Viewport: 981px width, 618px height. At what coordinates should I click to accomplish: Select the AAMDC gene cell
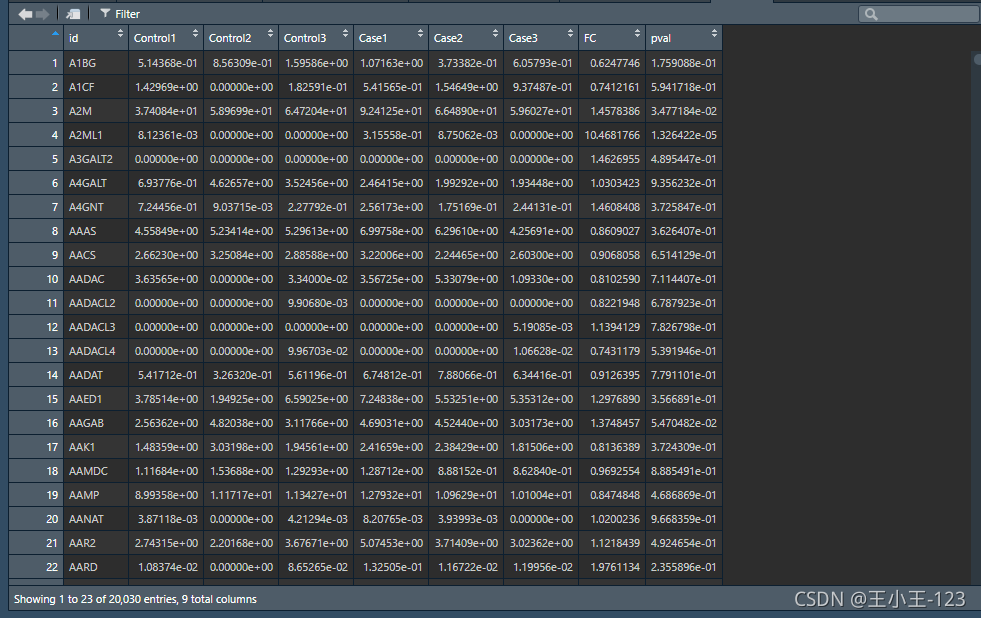coord(96,471)
